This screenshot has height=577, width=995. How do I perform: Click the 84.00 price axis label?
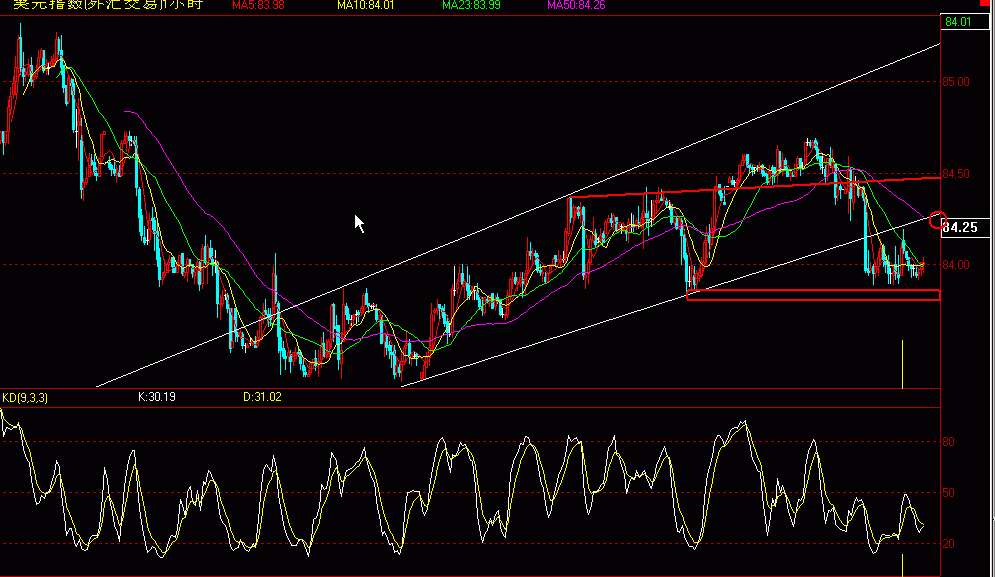point(956,265)
